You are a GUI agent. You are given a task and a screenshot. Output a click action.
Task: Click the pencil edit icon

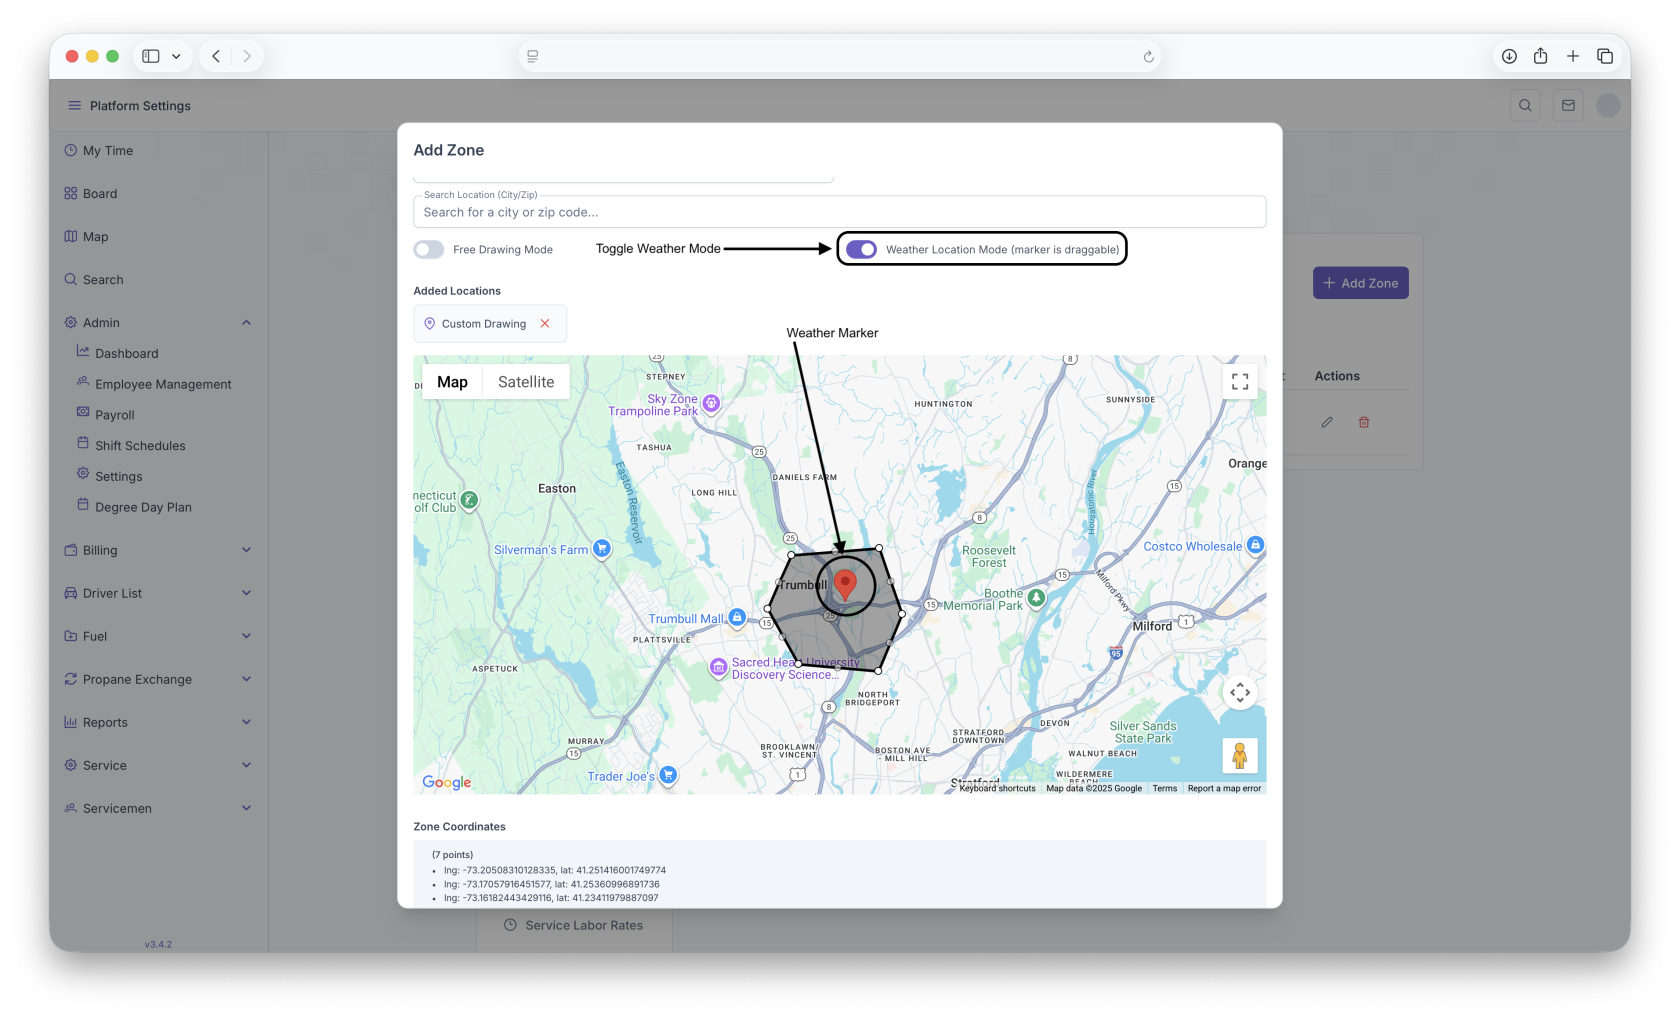[1327, 422]
